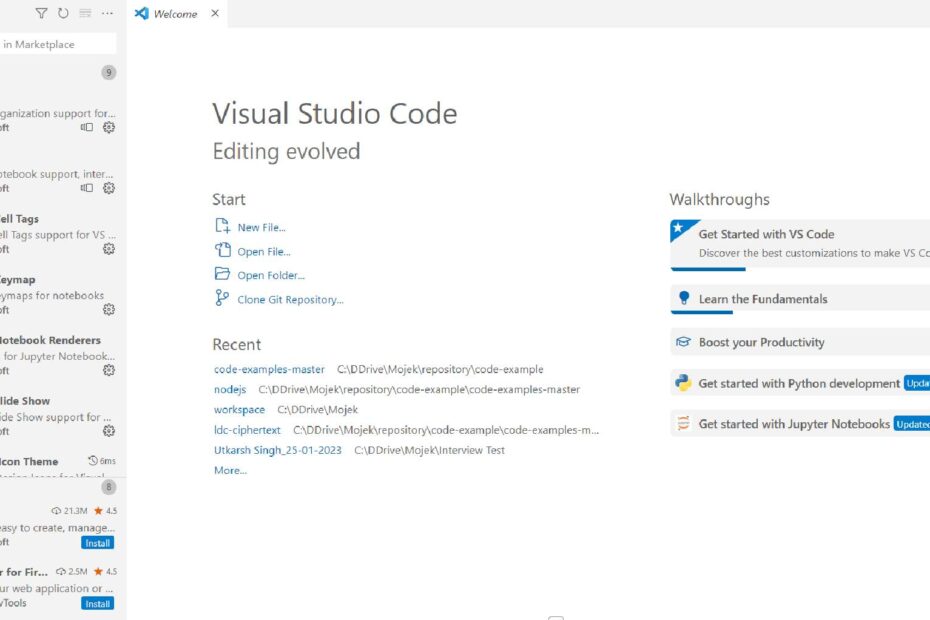Click the clear extensions search results icon
Screen dimensions: 930x620
click(x=85, y=14)
